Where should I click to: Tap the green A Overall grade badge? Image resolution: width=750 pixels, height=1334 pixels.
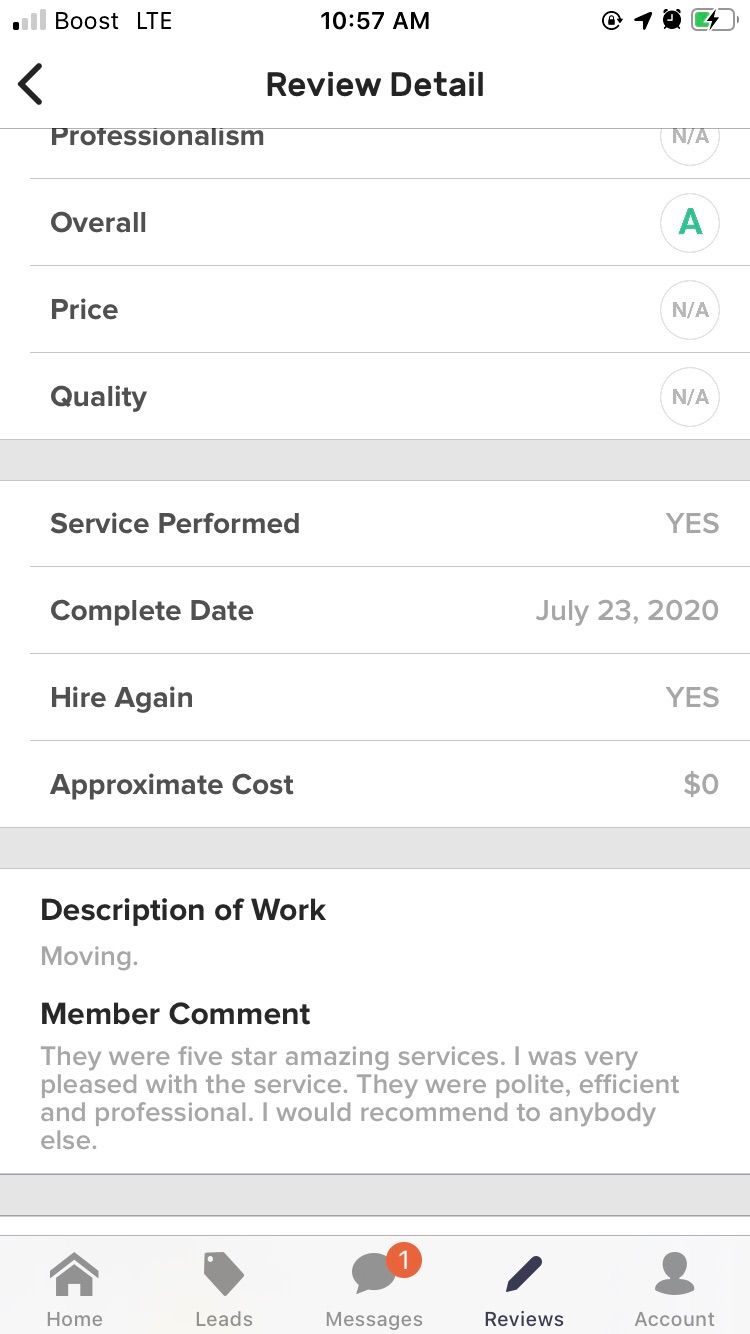(x=690, y=222)
